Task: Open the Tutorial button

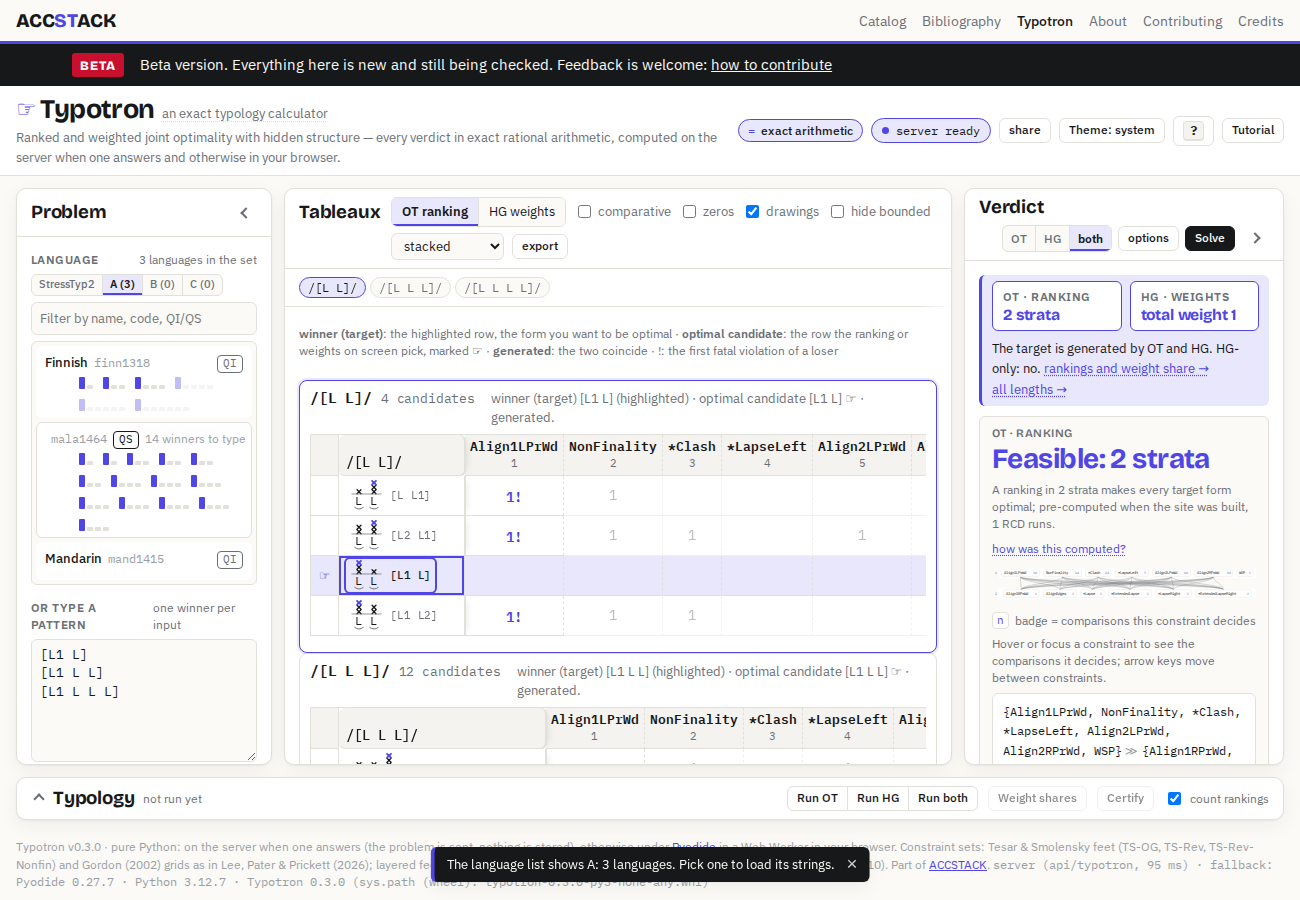Action: [x=1253, y=131]
